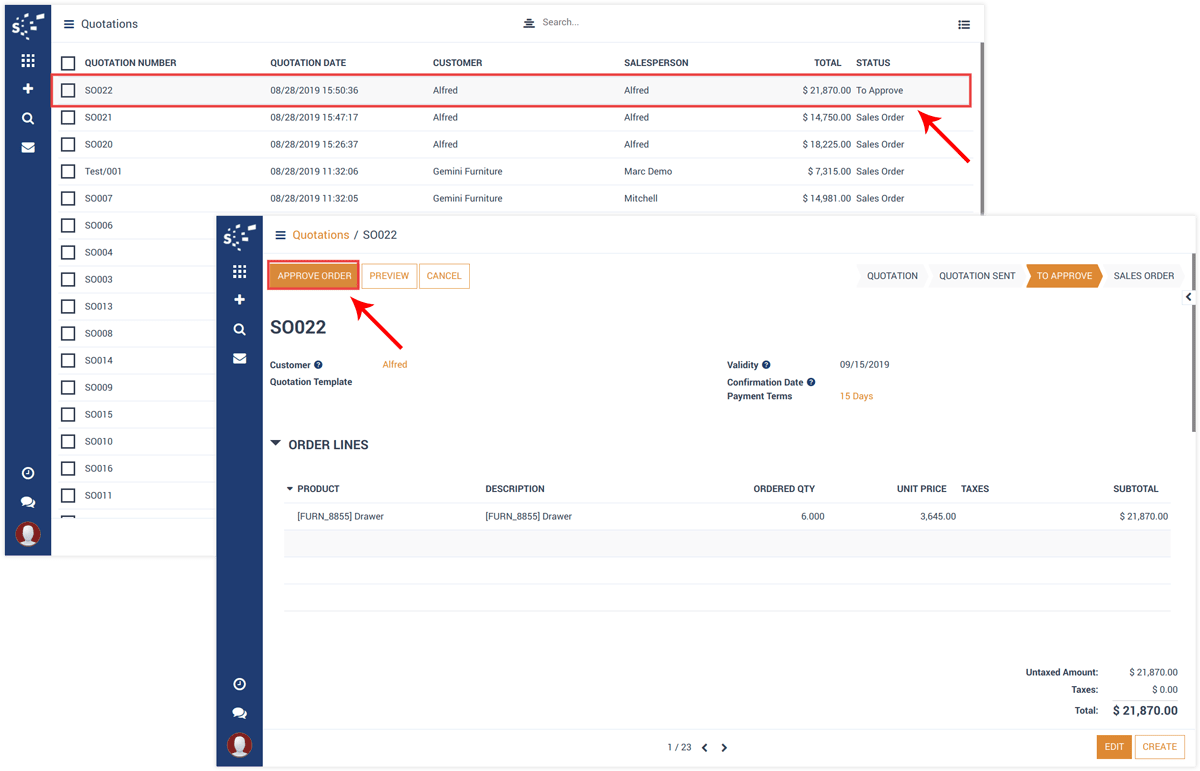Open the chat bubbles icon in front sidebar

tap(239, 713)
